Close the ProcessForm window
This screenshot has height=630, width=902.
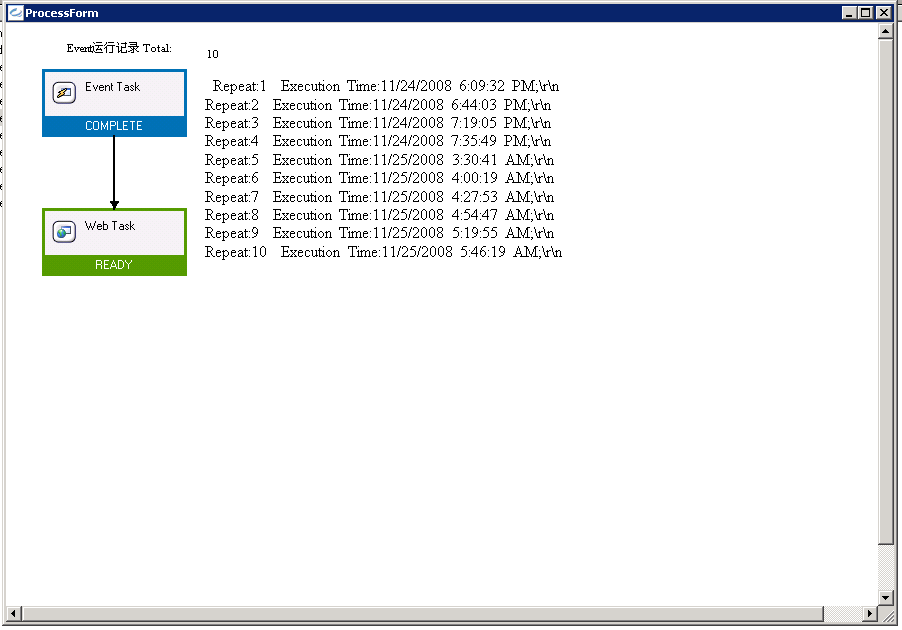point(884,13)
